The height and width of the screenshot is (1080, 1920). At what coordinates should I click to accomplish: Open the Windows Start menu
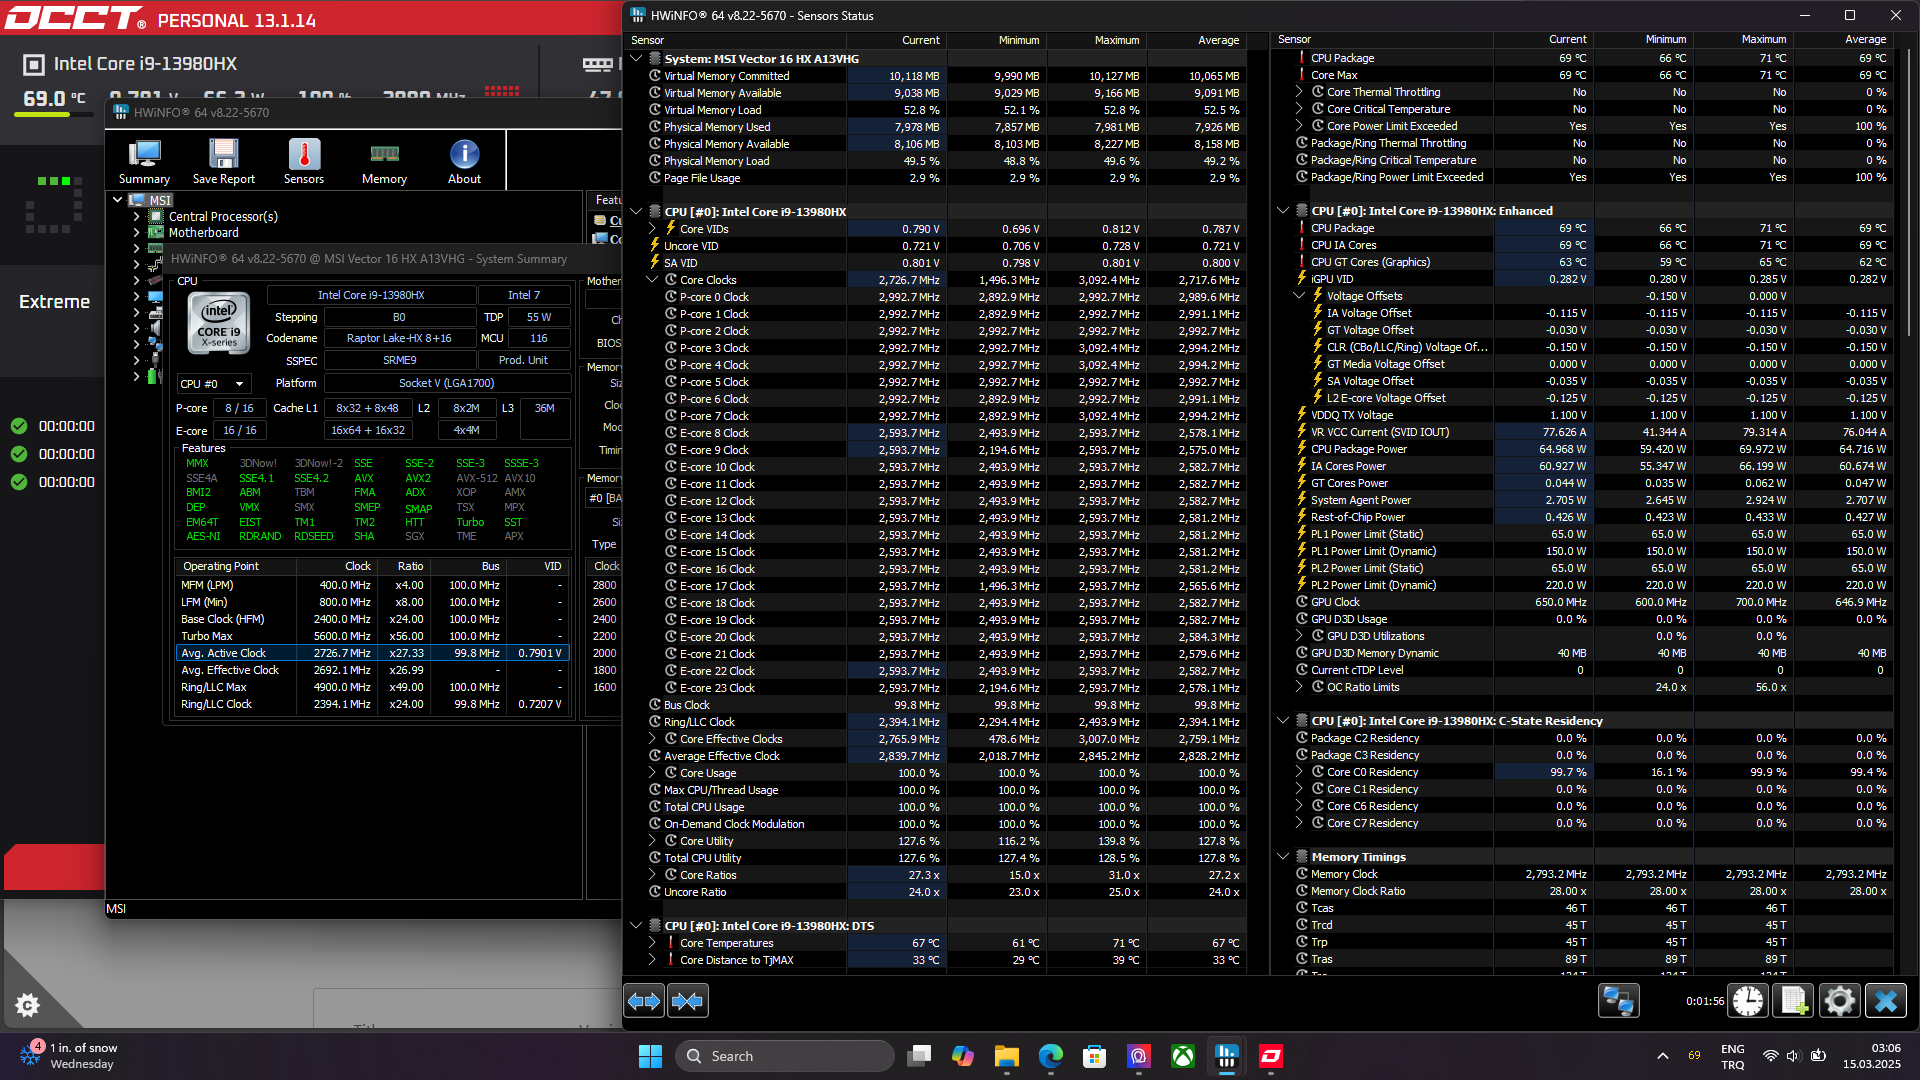[650, 1056]
